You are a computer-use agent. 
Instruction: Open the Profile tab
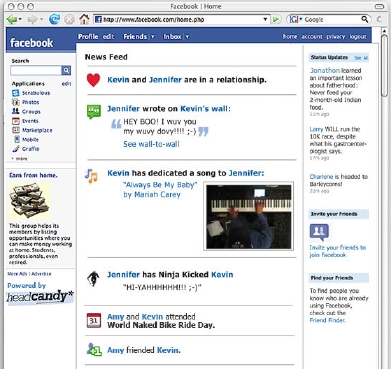click(x=88, y=37)
